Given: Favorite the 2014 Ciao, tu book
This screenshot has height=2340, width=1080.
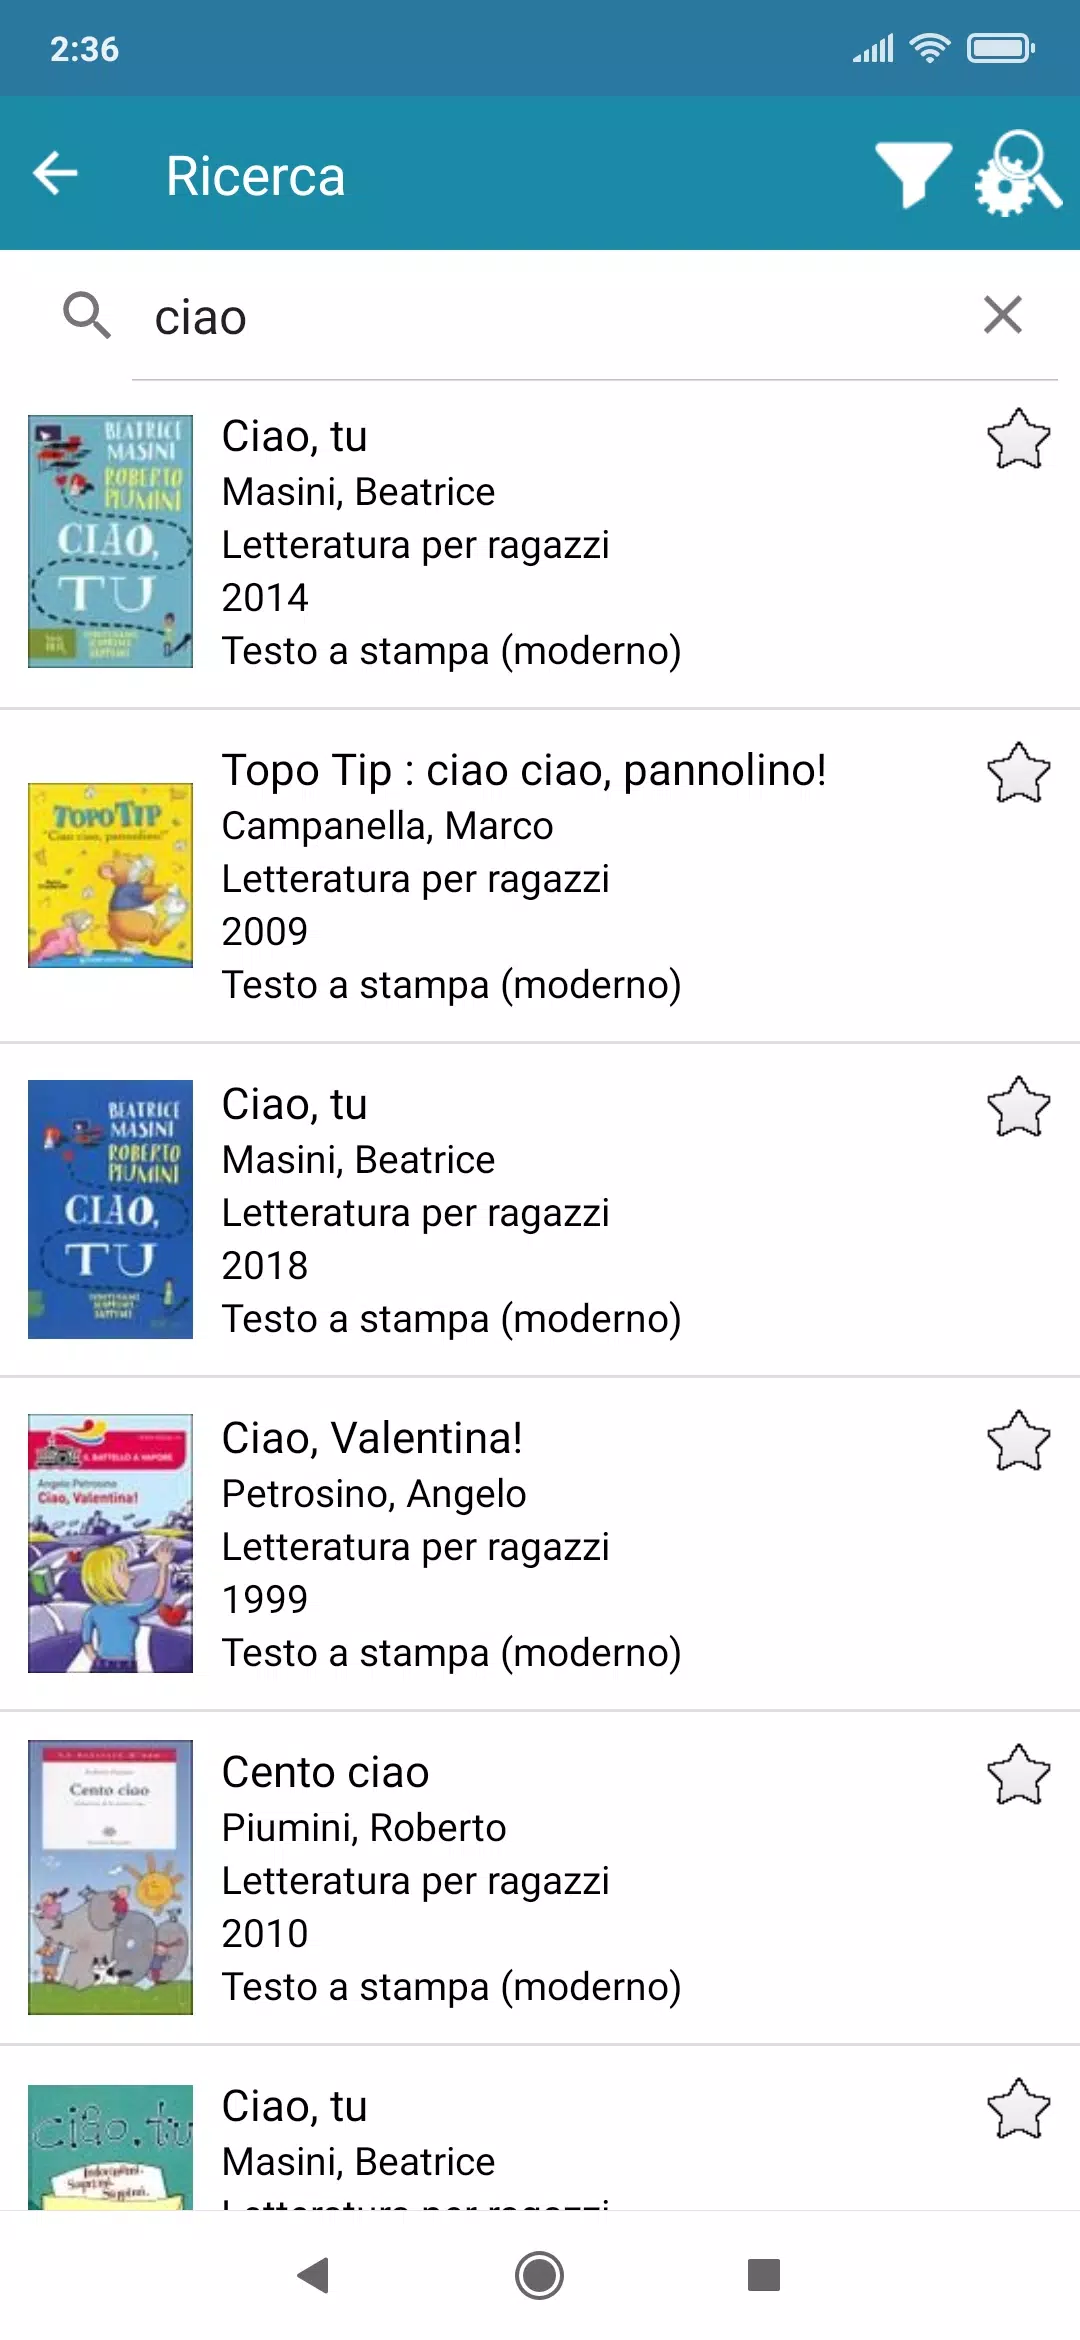Looking at the screenshot, I should (x=1018, y=439).
